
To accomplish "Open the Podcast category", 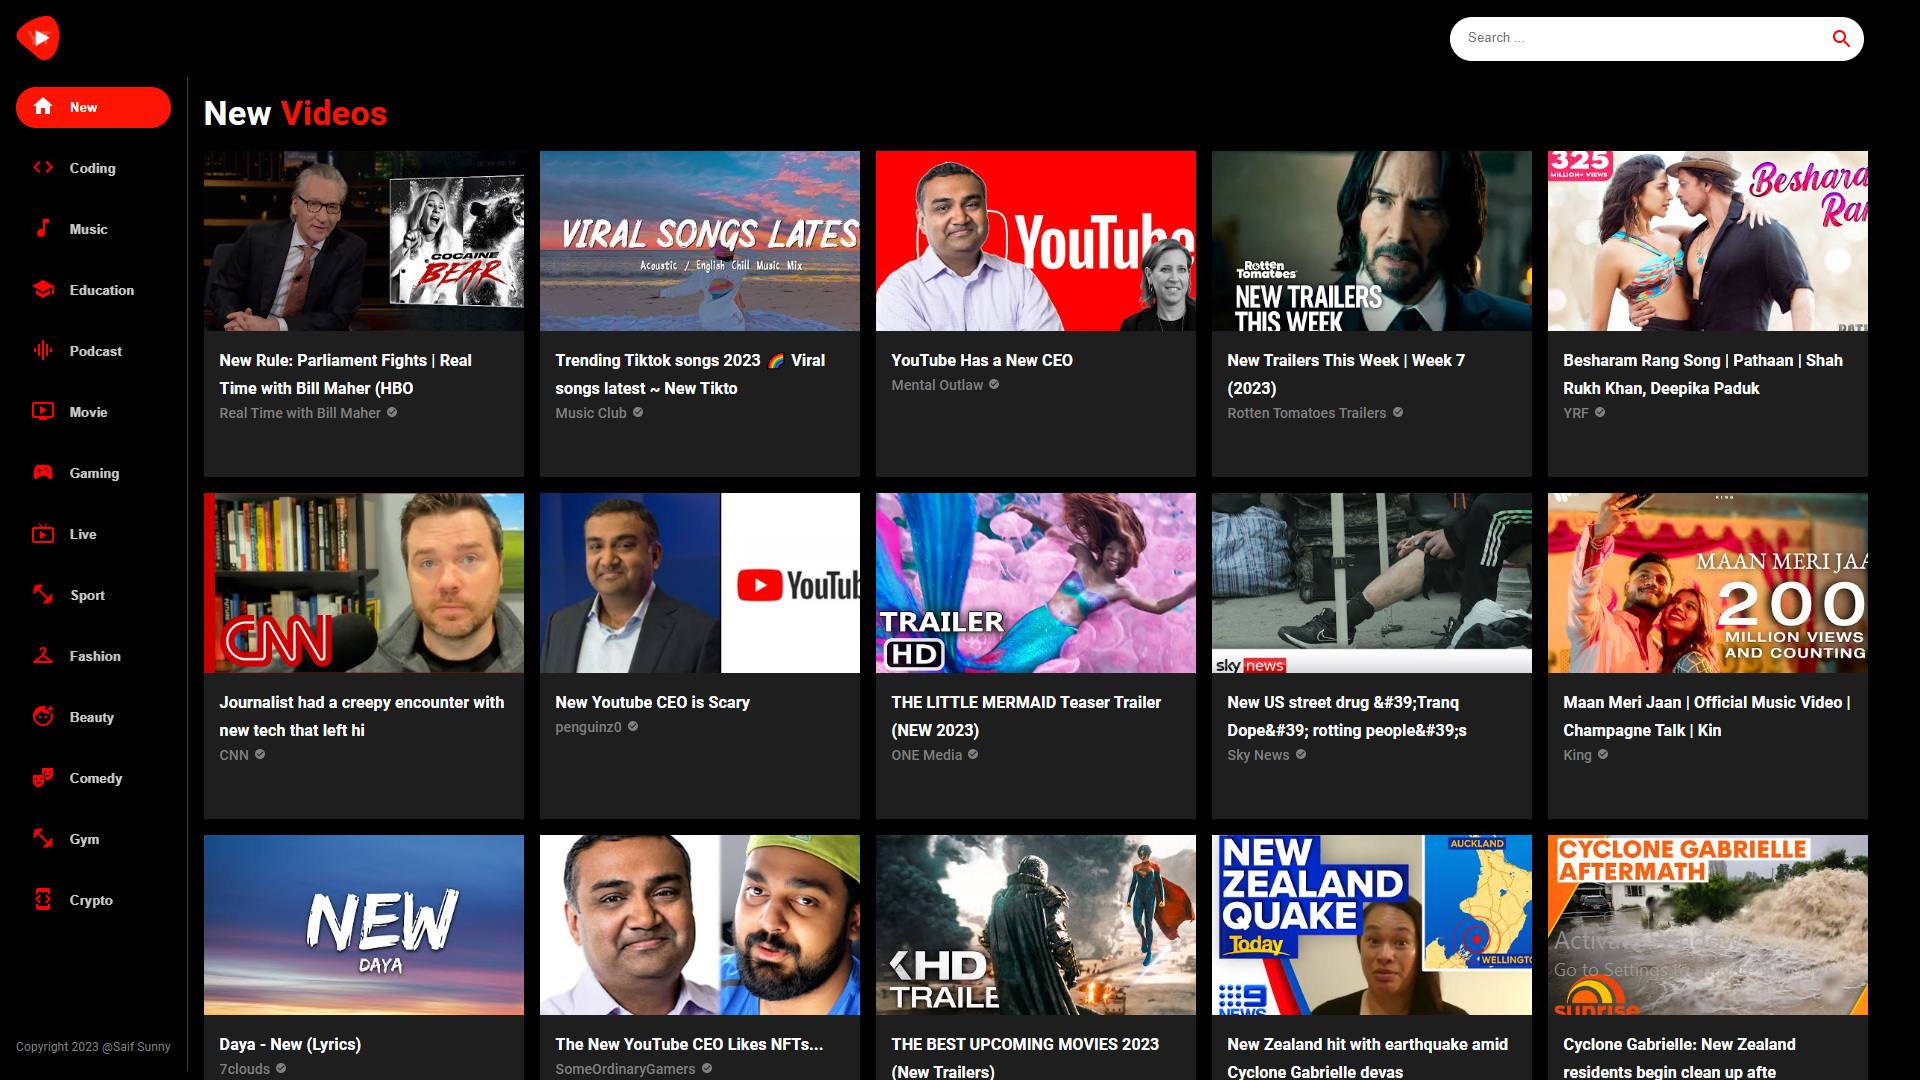I will coord(95,351).
